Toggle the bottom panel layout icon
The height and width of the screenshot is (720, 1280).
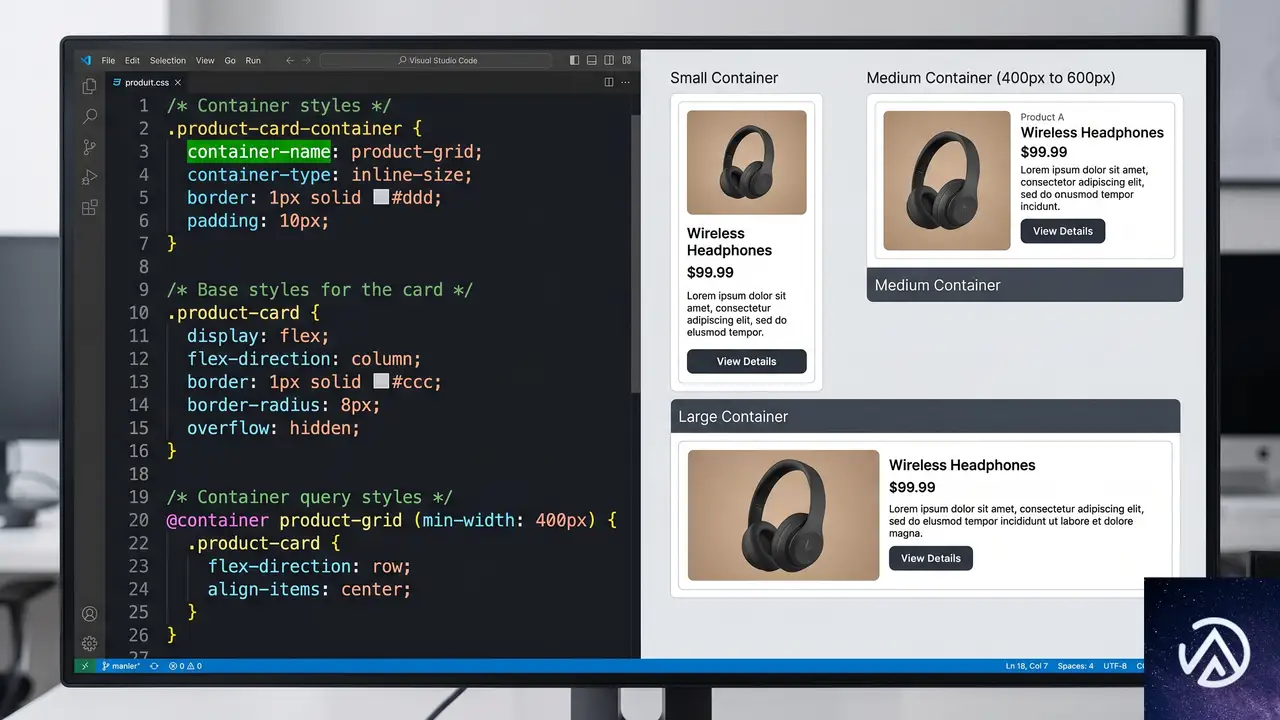click(x=592, y=60)
